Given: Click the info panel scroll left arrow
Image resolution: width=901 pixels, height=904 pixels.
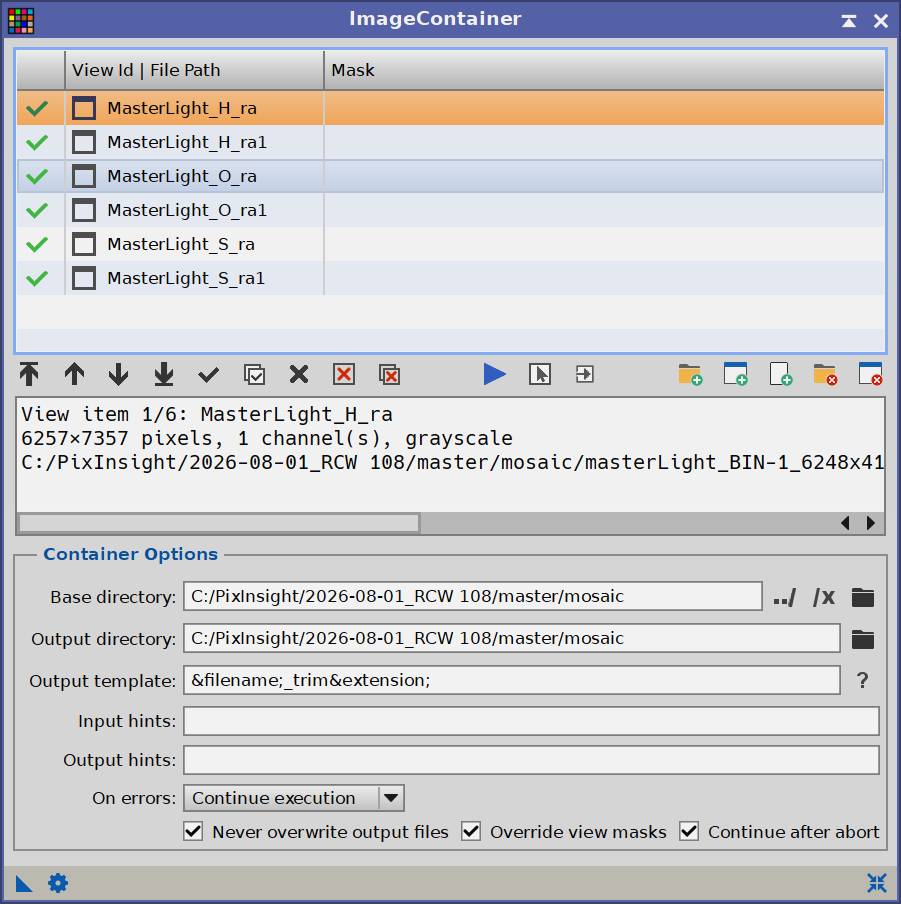Looking at the screenshot, I should [x=846, y=523].
